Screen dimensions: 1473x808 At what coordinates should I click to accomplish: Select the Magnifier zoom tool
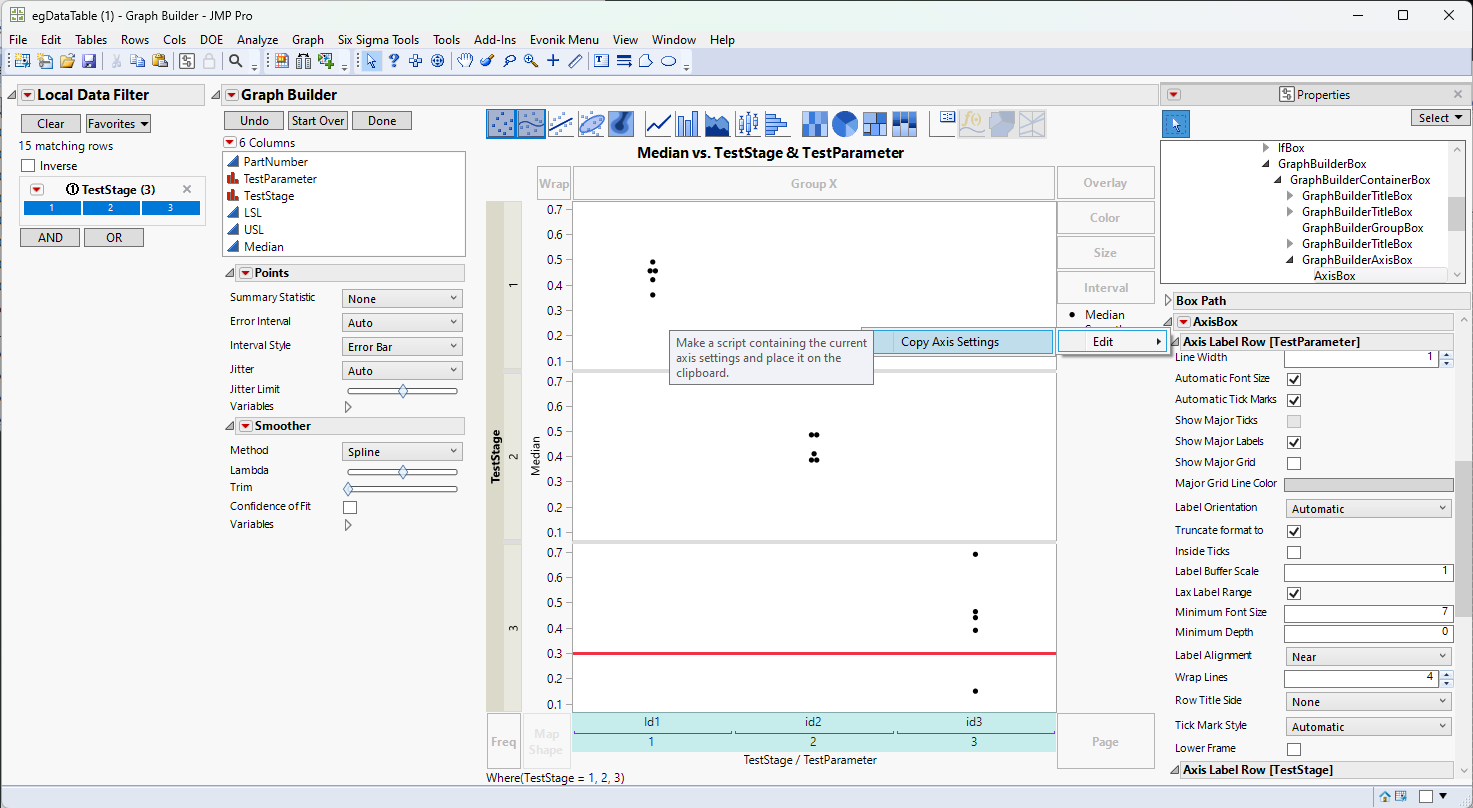(x=530, y=61)
